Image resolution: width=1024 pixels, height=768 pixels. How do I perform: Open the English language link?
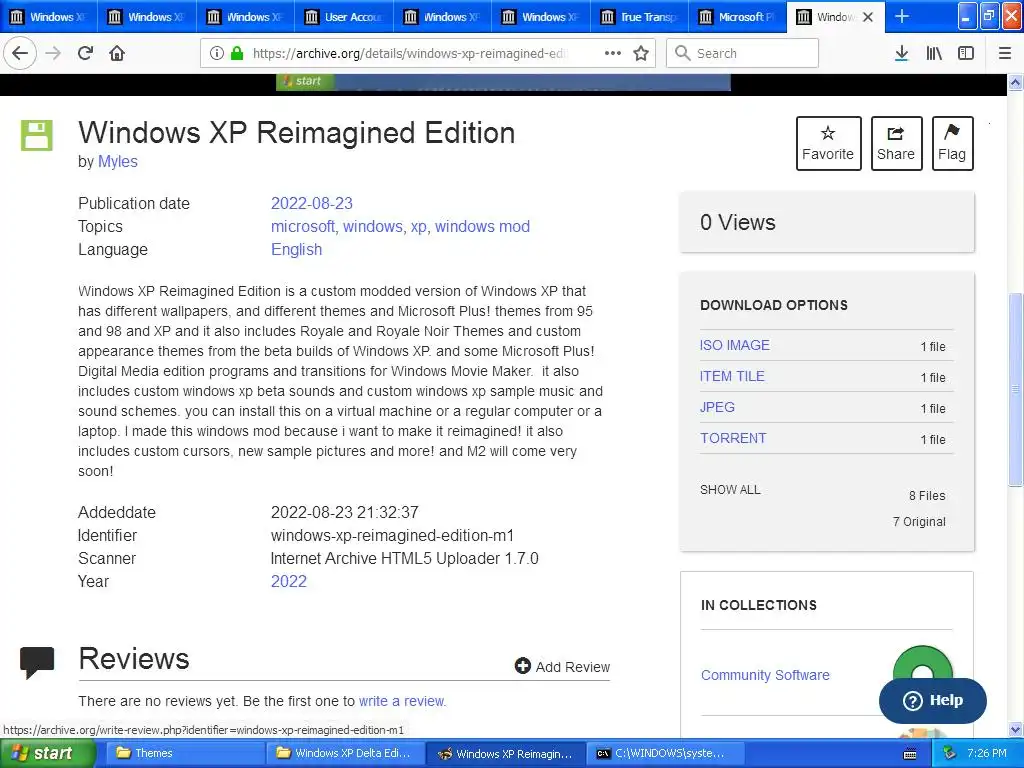pyautogui.click(x=296, y=249)
